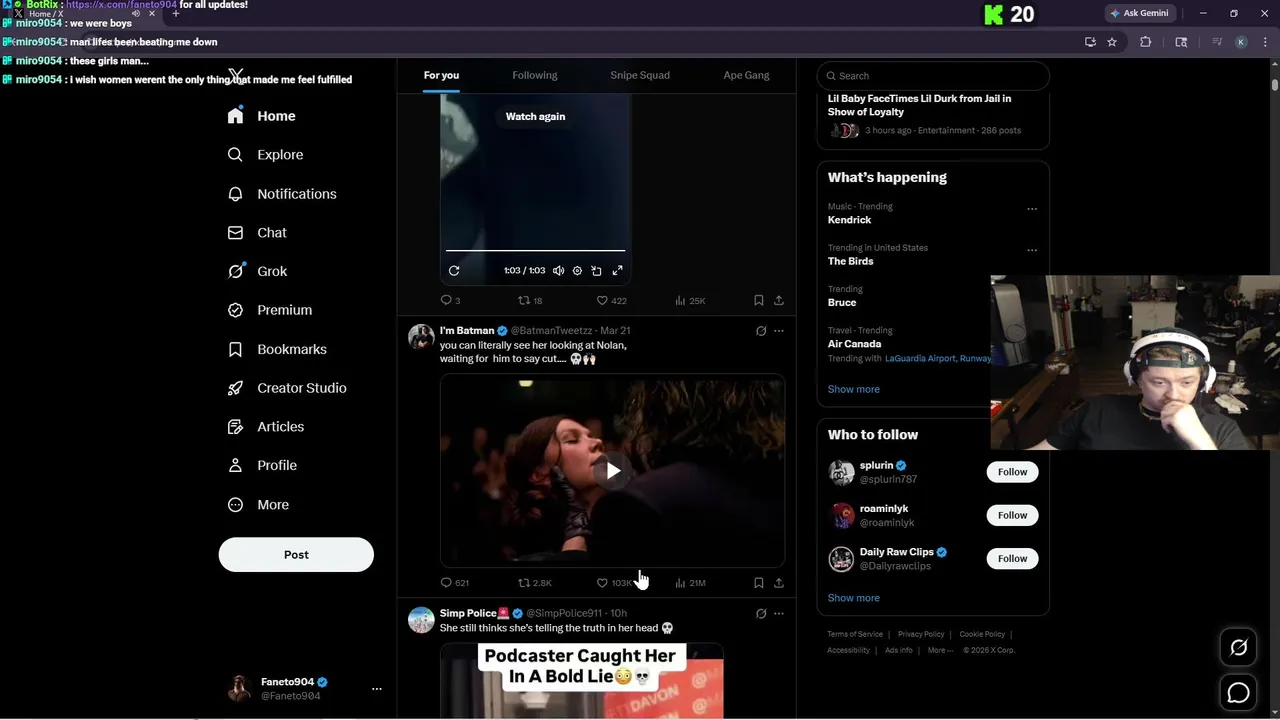
Task: Open more options for Kendrick trend
Action: (x=1032, y=209)
